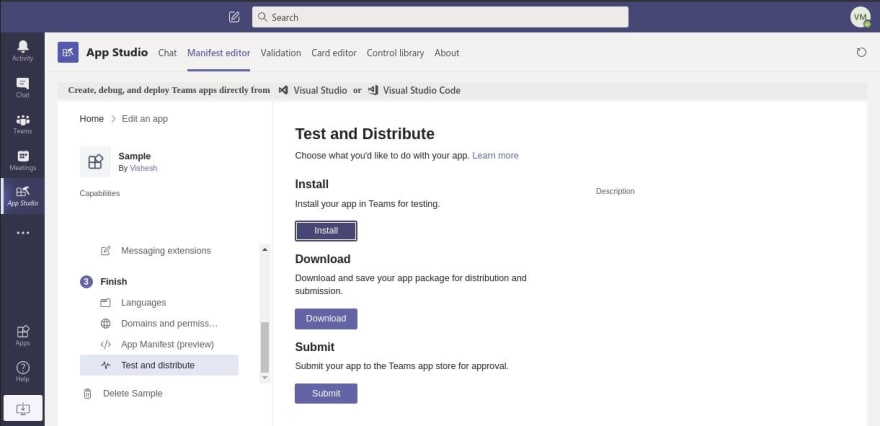
Task: Select the Manifest editor tab
Action: [219, 53]
